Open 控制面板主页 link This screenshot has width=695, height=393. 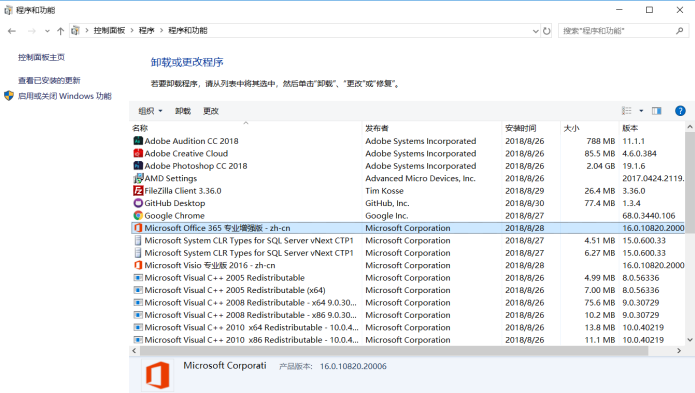(41, 57)
